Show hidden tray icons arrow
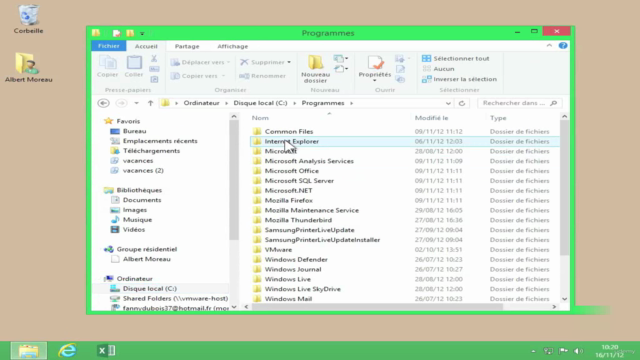The image size is (640, 360). click(x=533, y=351)
